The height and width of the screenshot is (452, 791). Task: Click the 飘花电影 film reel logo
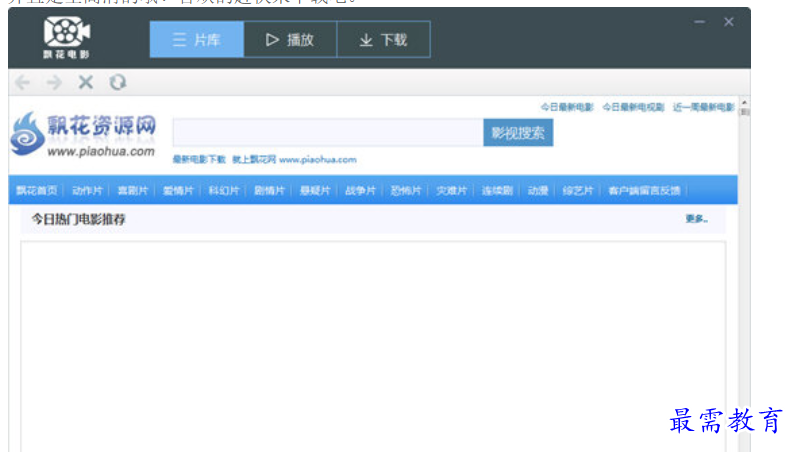[66, 37]
